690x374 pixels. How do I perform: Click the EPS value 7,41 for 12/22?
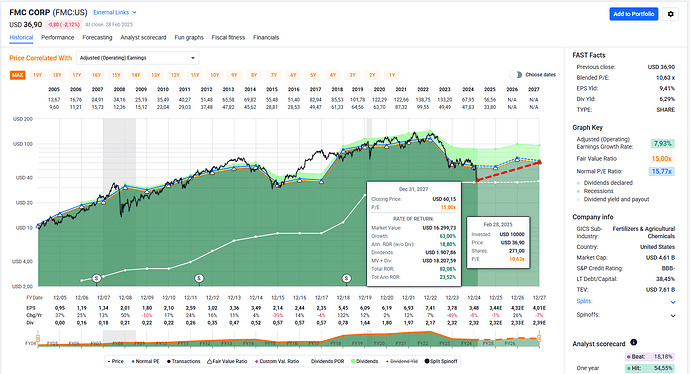430,308
